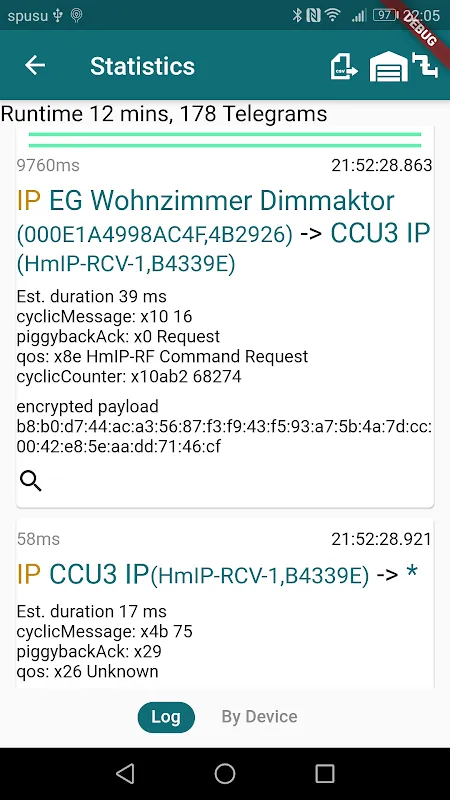450x800 pixels.
Task: Tap the Runtime 12 mins summary line
Action: (164, 113)
